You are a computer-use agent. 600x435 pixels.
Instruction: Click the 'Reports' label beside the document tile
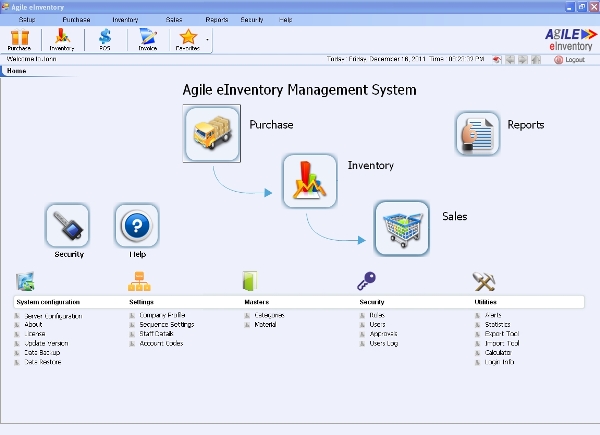click(x=526, y=125)
